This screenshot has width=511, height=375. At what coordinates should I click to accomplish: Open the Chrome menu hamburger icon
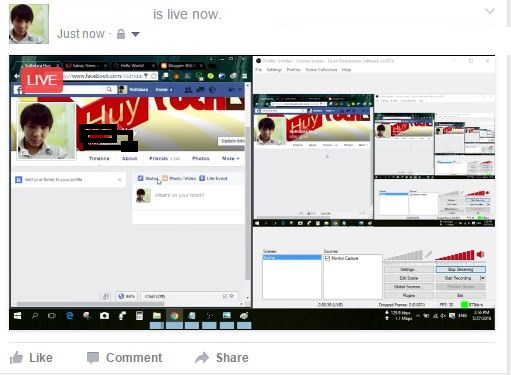245,76
